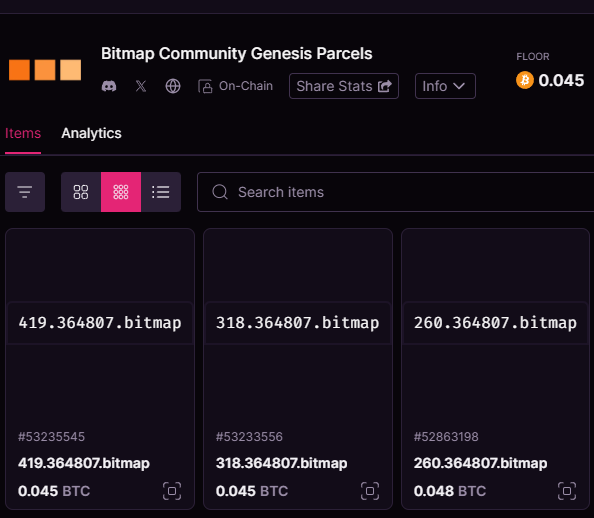Click inscription number #52863198
The width and height of the screenshot is (594, 518).
pos(446,437)
